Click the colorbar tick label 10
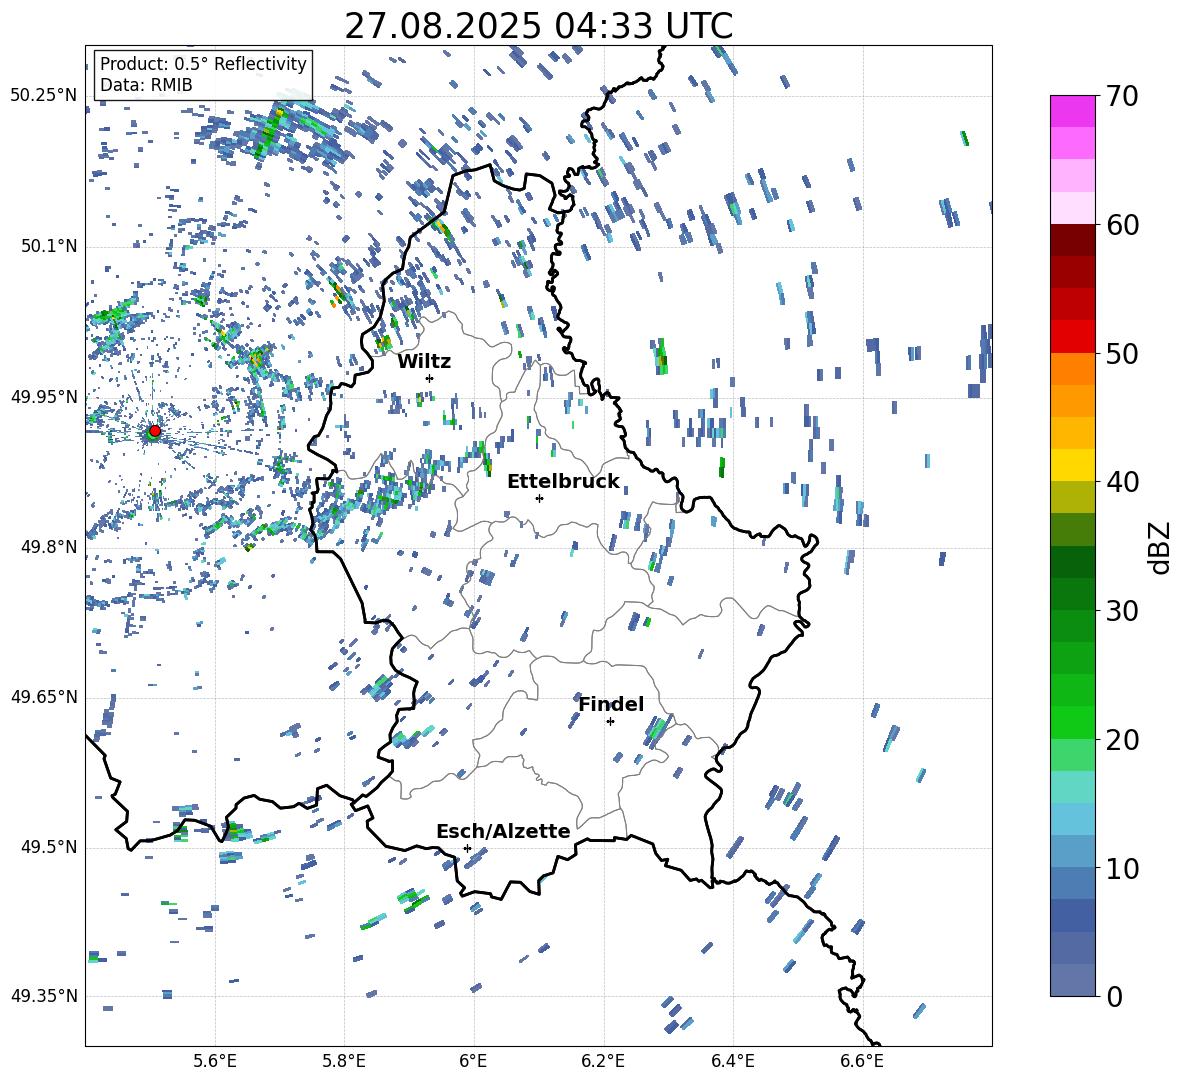The image size is (1184, 1081). [x=1122, y=868]
